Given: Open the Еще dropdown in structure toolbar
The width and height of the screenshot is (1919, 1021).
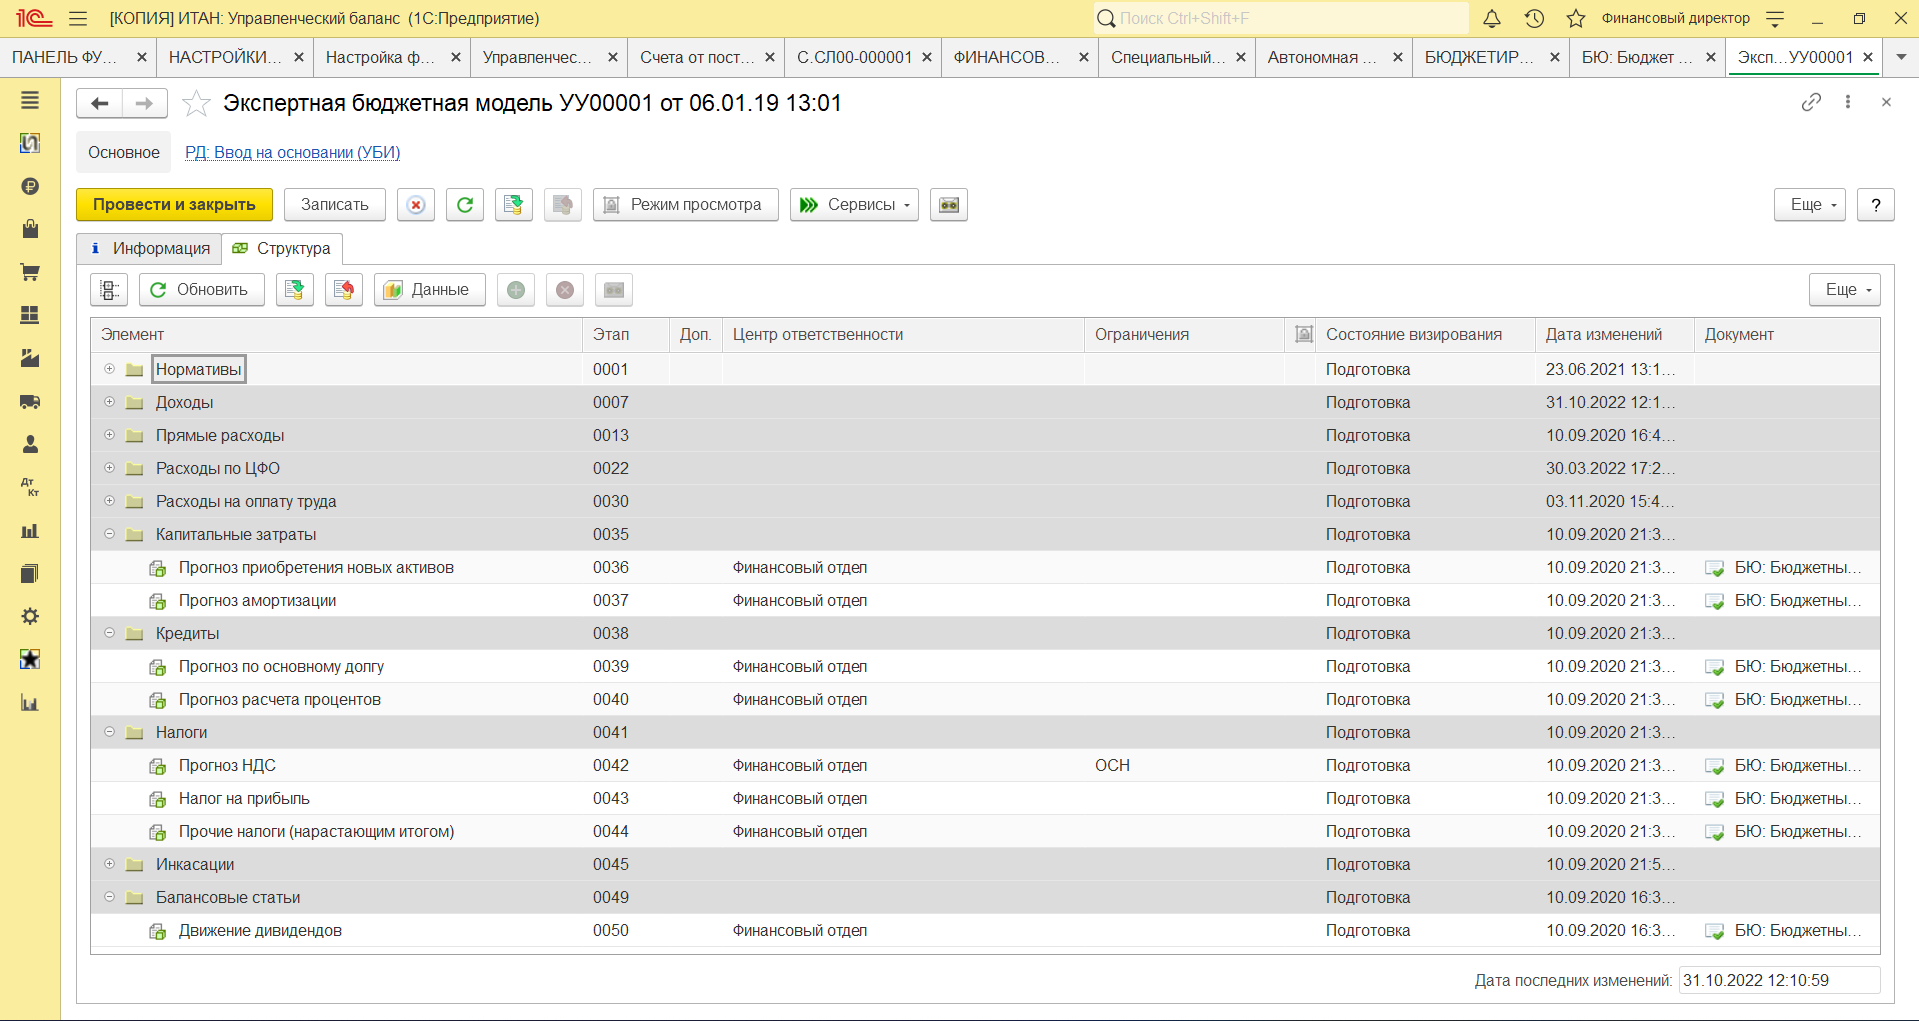Looking at the screenshot, I should pyautogui.click(x=1844, y=290).
